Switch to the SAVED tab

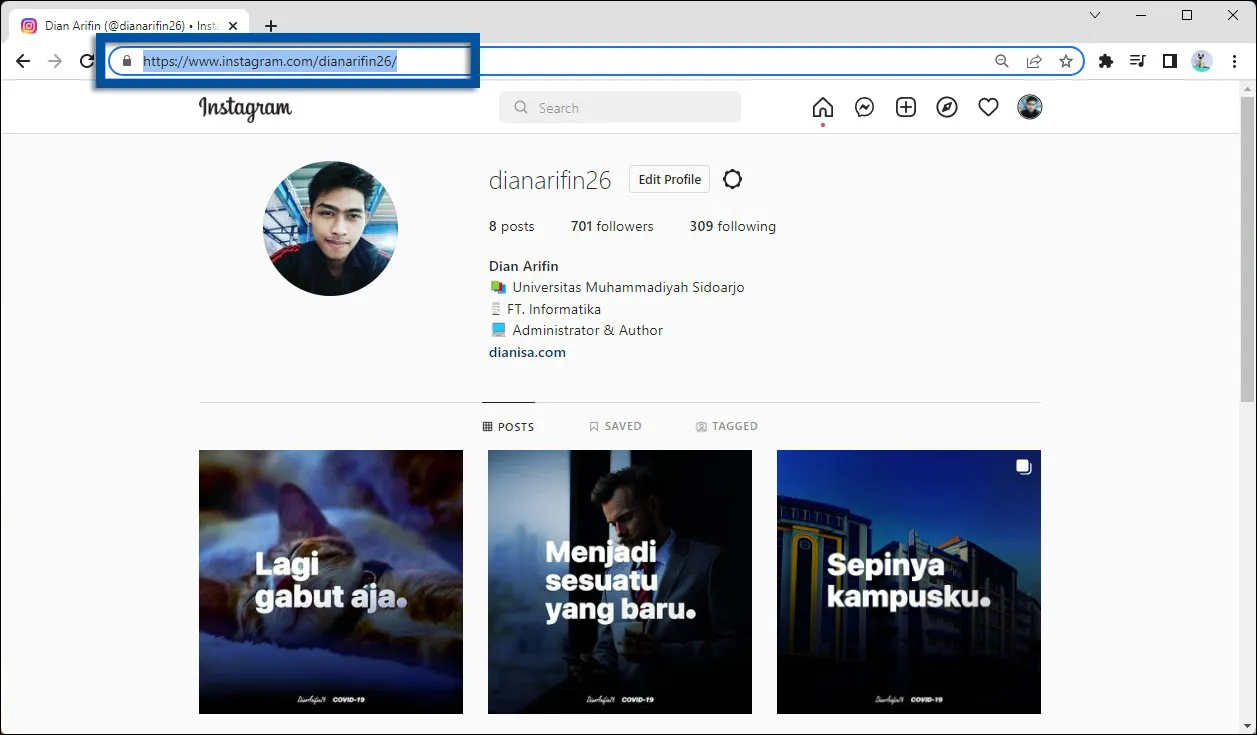pos(615,426)
